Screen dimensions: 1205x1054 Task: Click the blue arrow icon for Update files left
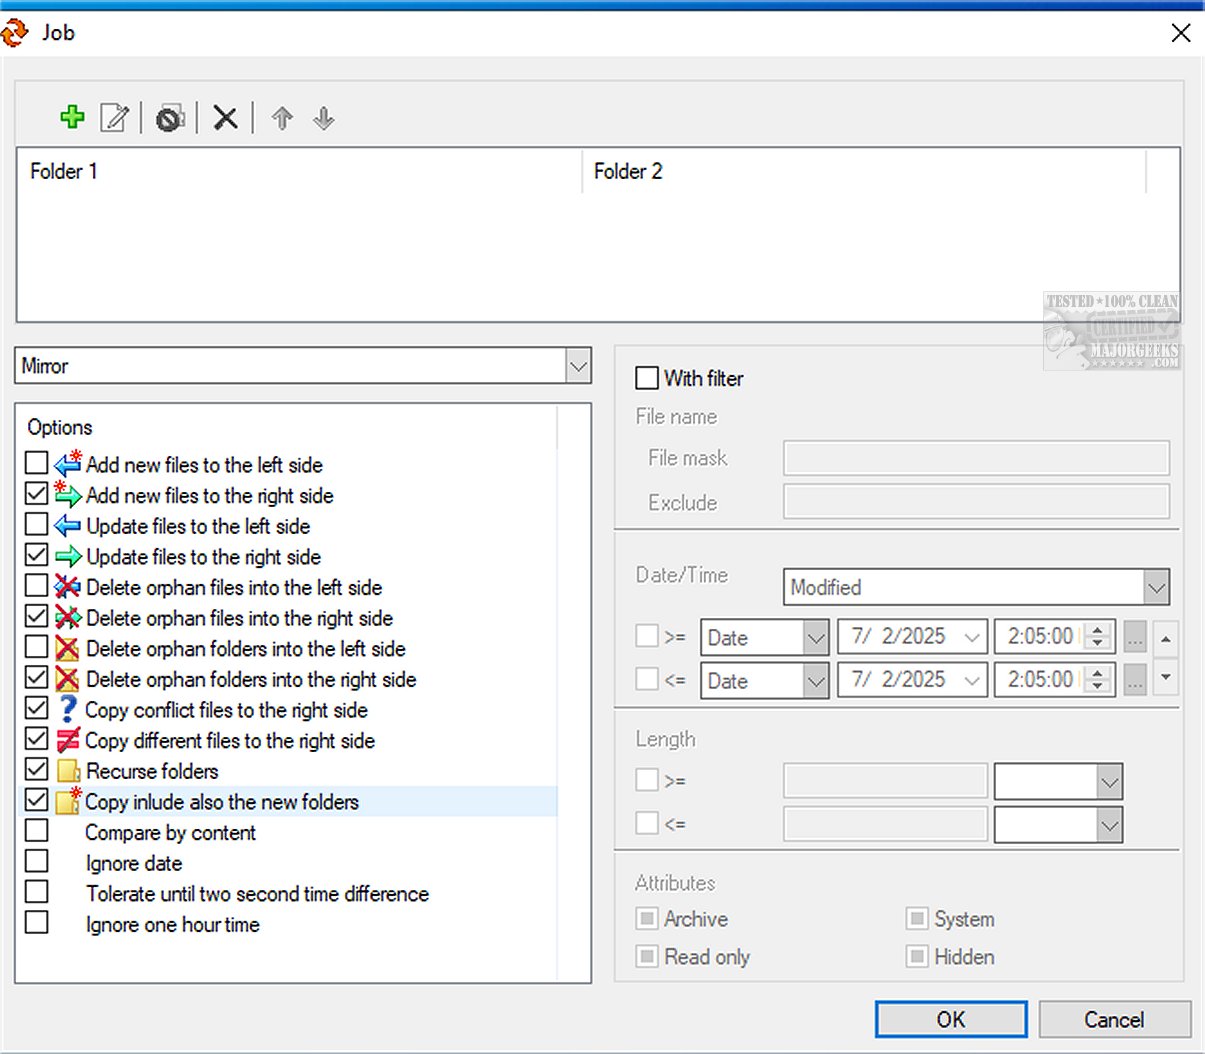68,526
